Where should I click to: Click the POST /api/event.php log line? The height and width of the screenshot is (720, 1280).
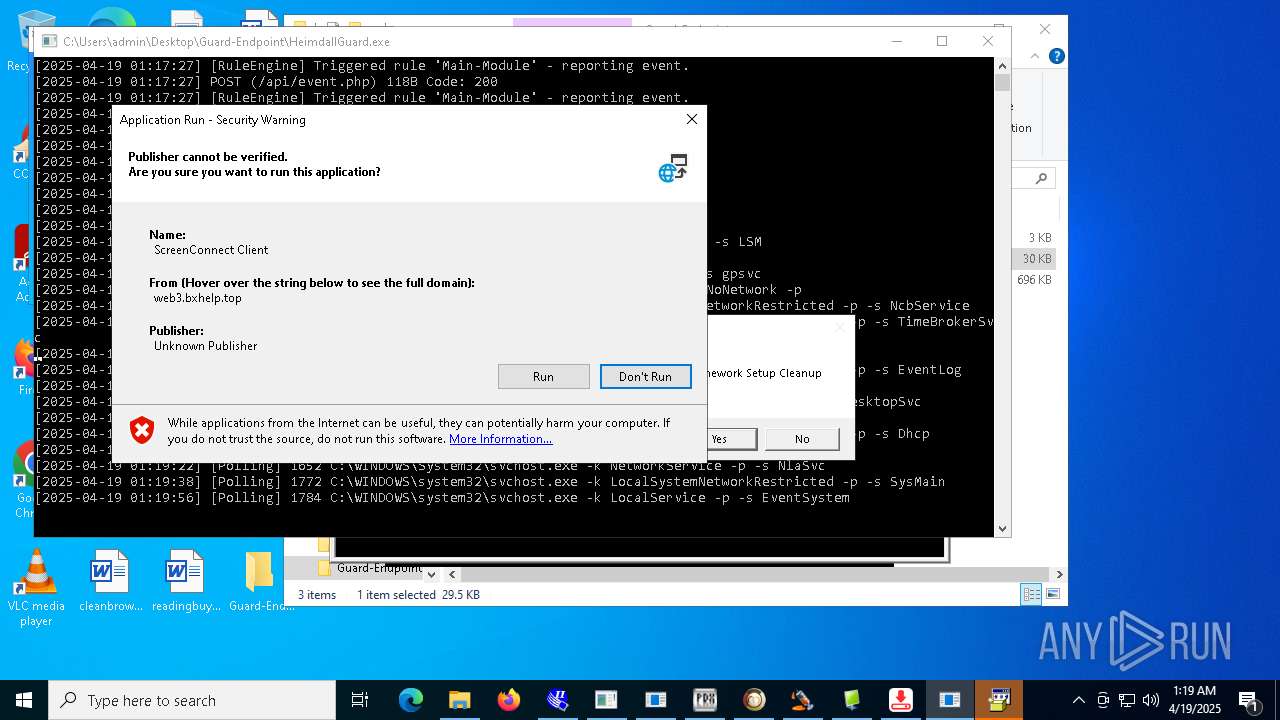point(266,82)
